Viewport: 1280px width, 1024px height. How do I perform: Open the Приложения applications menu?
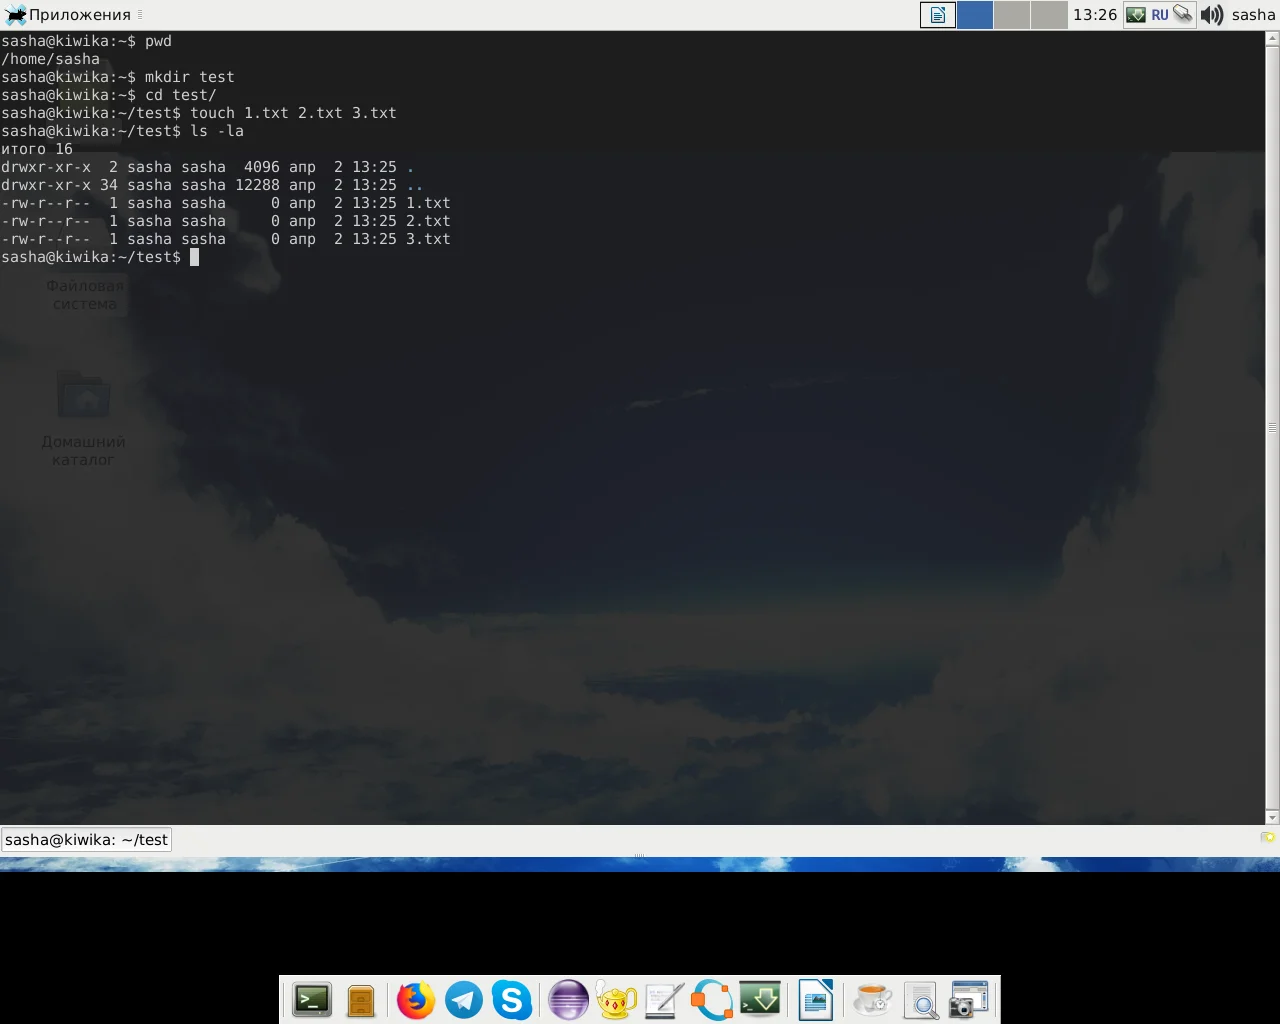pyautogui.click(x=69, y=15)
